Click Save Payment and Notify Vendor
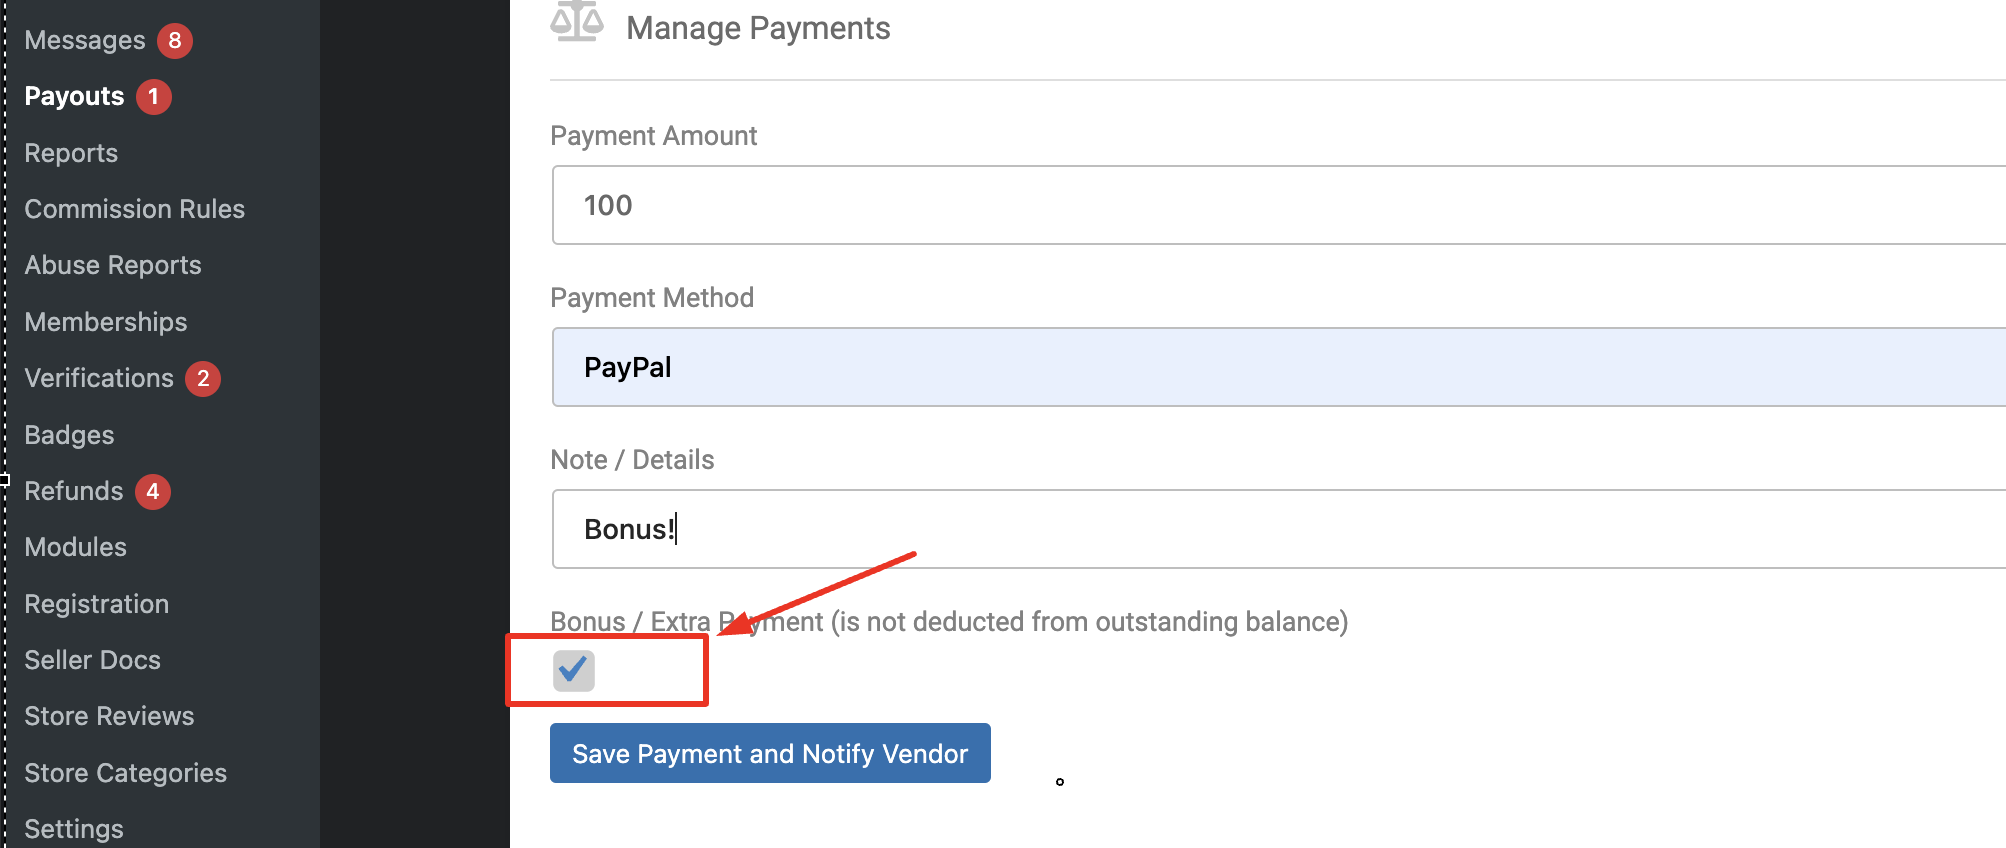 coord(770,753)
